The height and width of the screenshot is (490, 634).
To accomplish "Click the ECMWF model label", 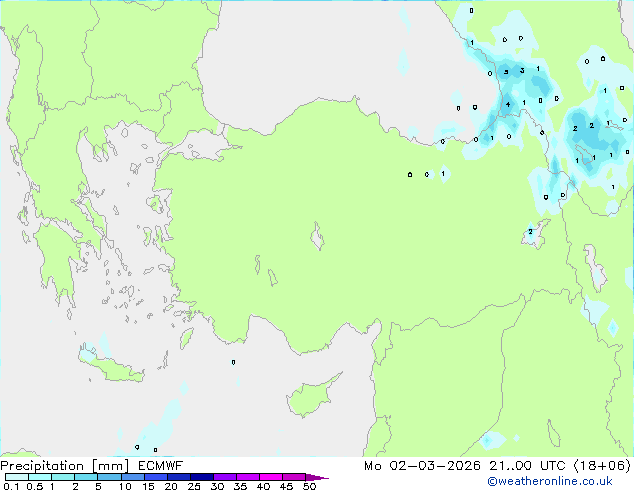I will 161,466.
